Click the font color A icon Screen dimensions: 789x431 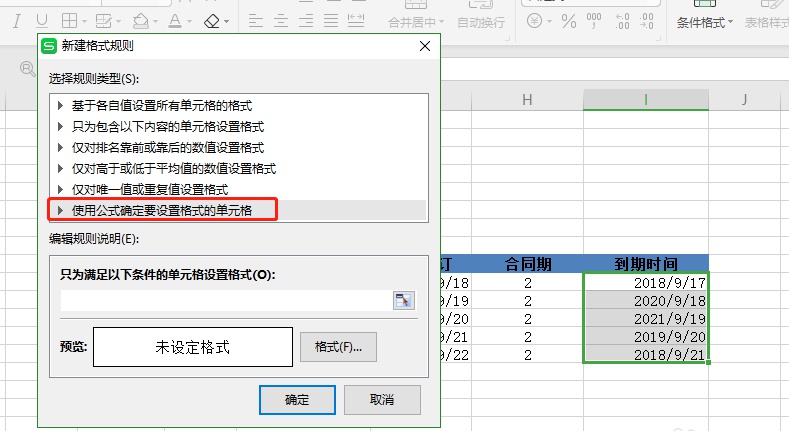(175, 21)
